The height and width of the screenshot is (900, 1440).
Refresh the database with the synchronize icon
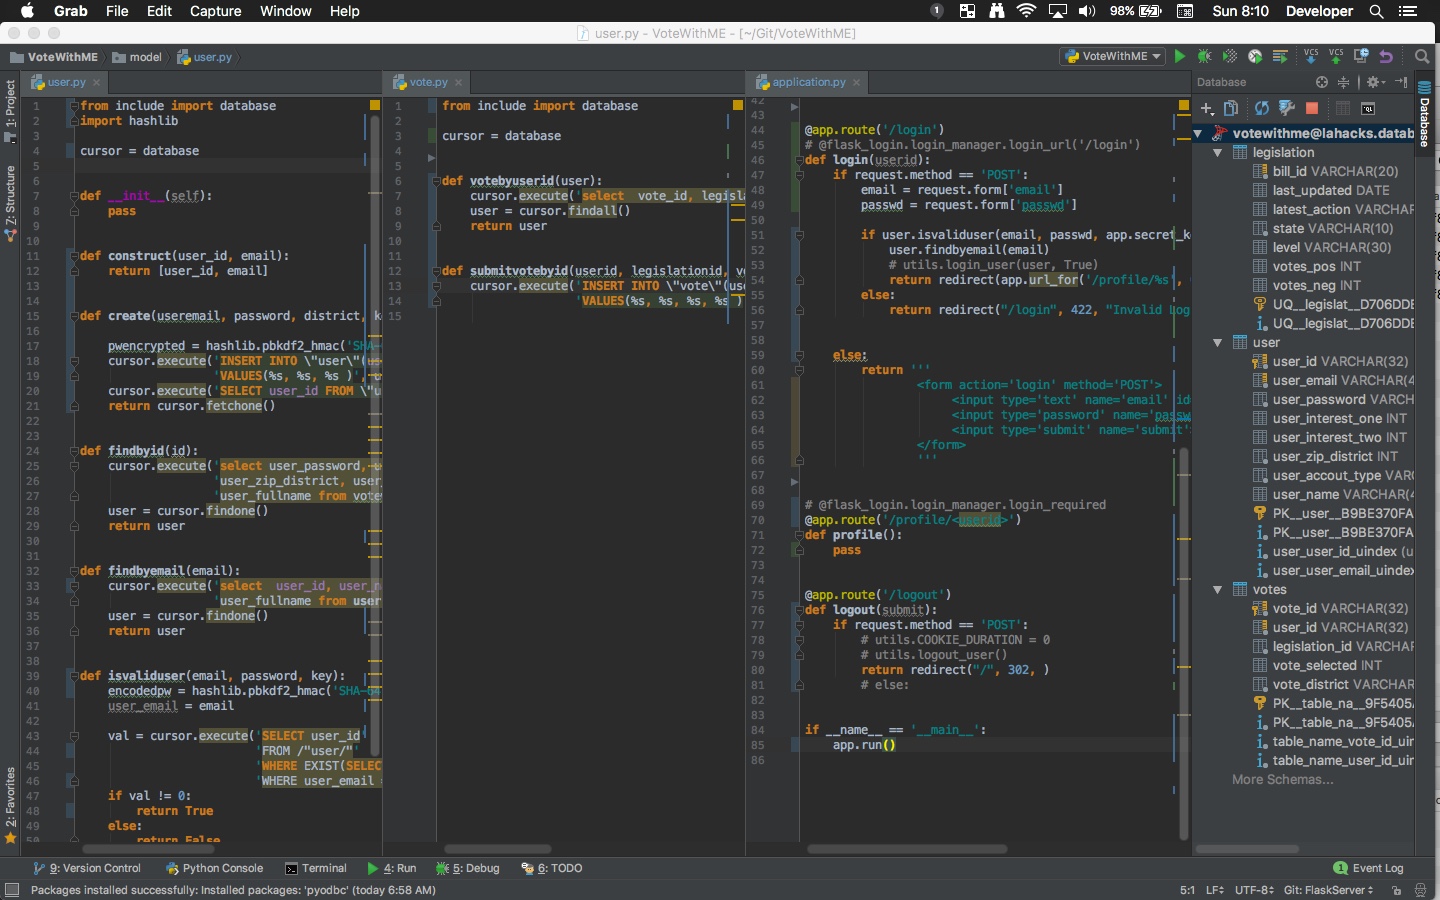tap(1262, 108)
